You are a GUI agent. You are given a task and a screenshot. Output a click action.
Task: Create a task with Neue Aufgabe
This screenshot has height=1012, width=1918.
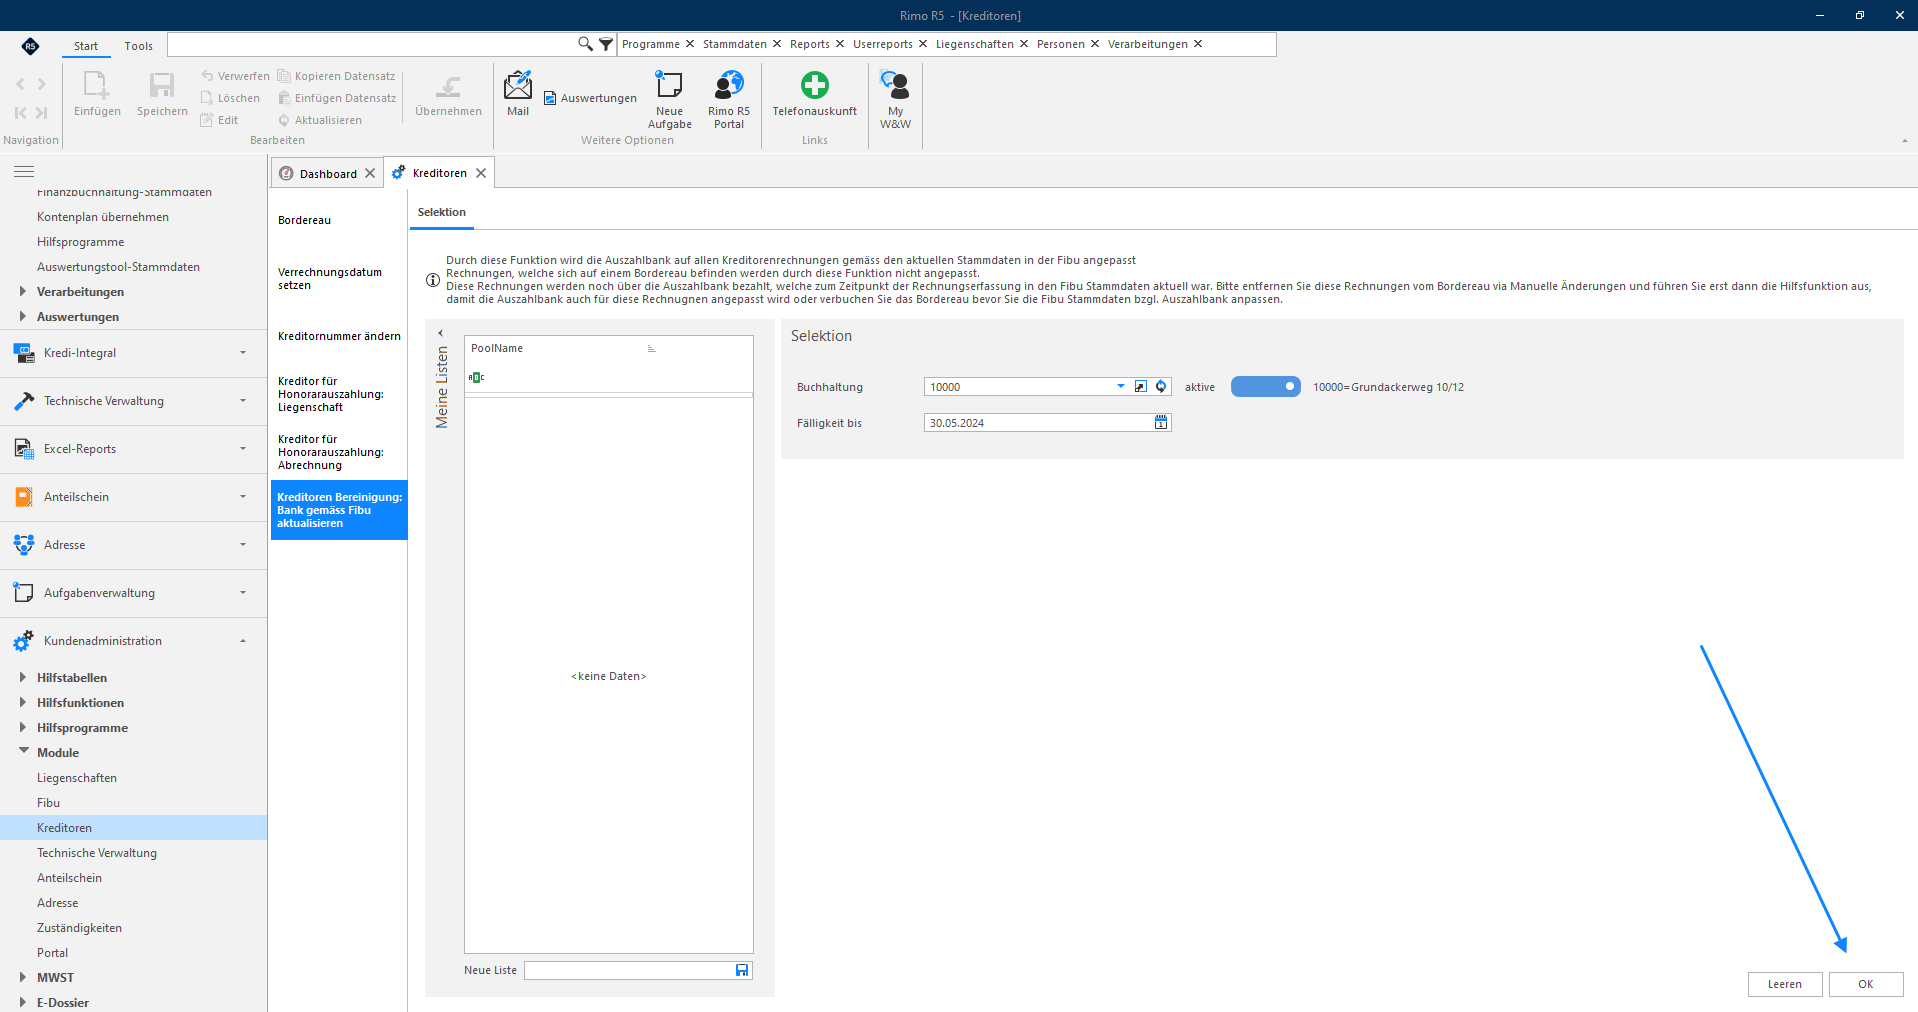coord(669,99)
